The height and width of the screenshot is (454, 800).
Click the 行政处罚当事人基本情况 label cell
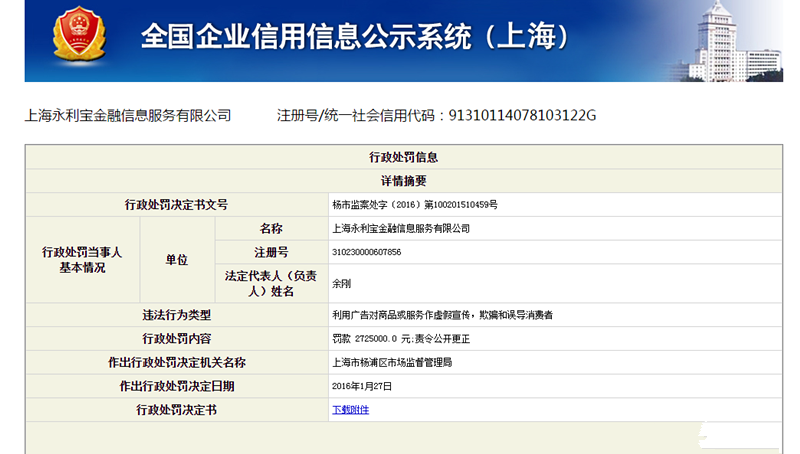click(x=82, y=260)
